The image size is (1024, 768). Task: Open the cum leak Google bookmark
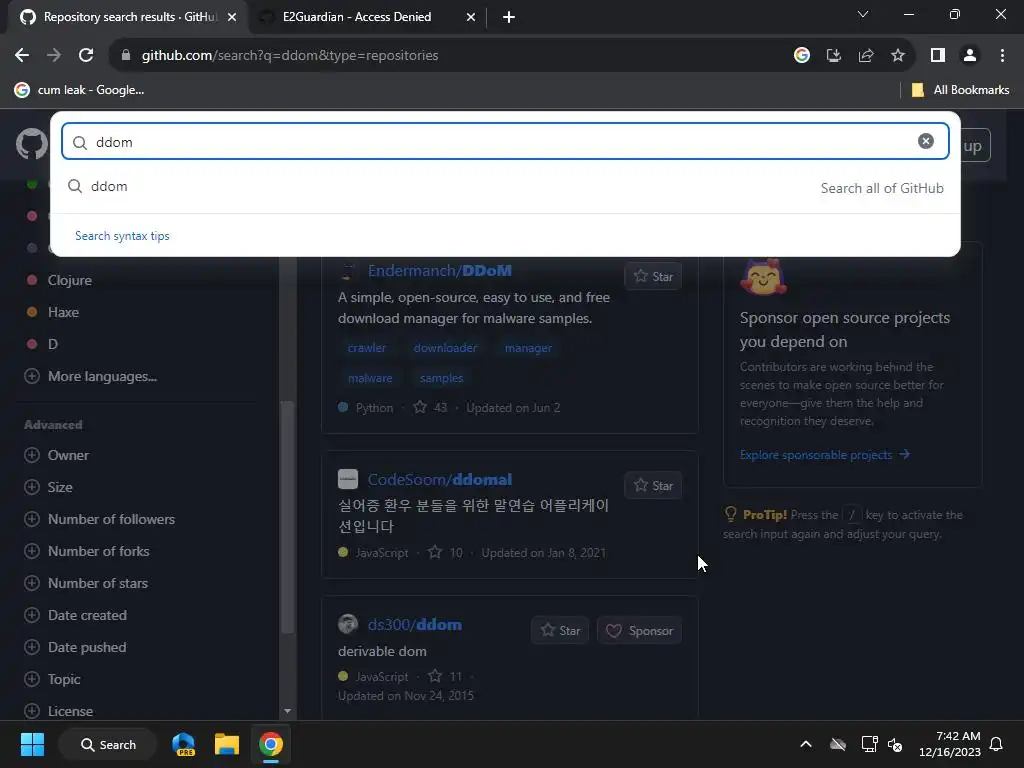click(79, 90)
